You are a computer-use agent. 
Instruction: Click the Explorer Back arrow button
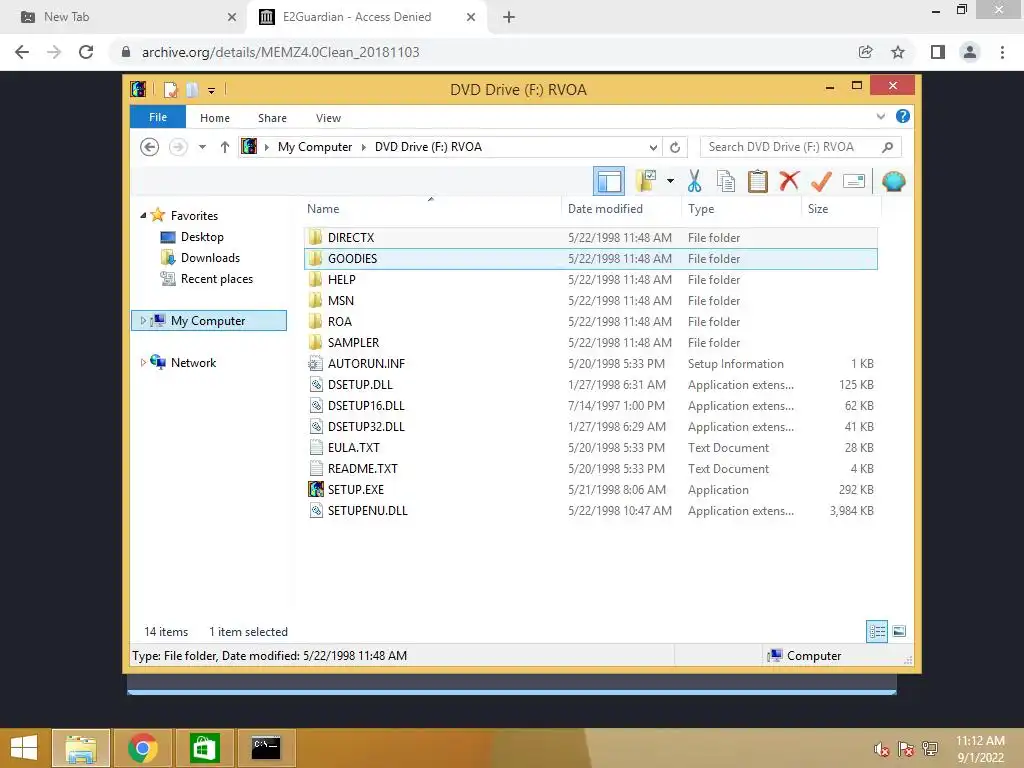pyautogui.click(x=150, y=147)
